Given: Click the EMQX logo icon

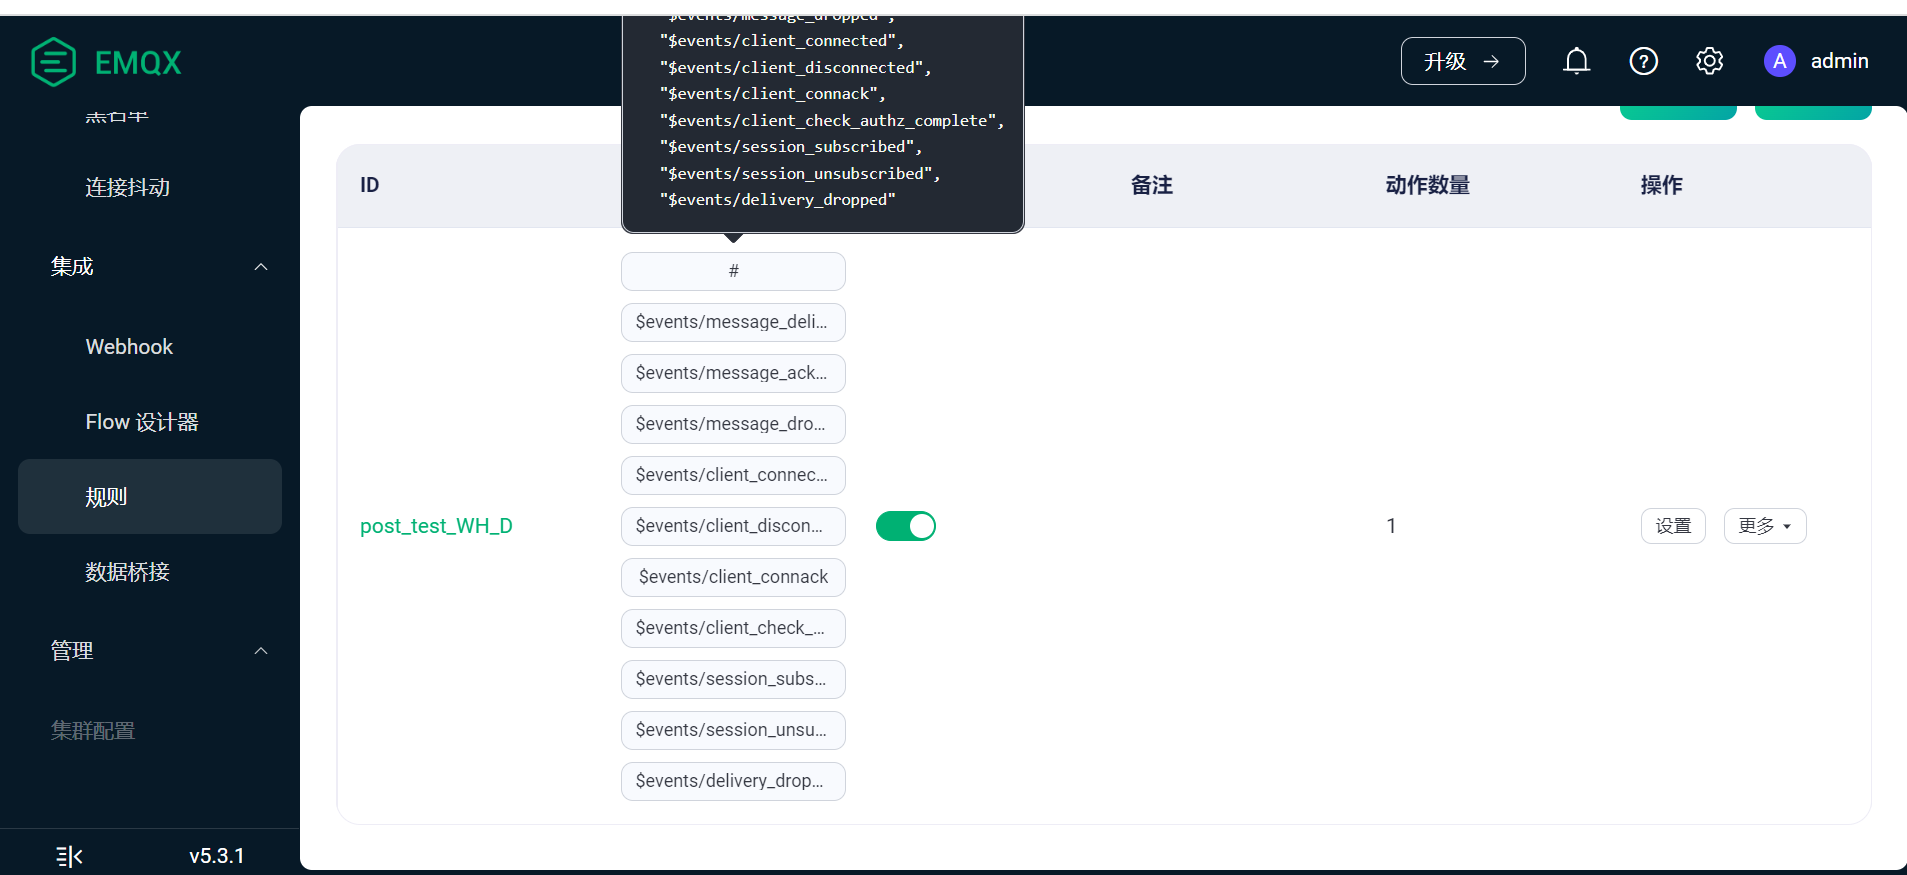Looking at the screenshot, I should tap(53, 62).
